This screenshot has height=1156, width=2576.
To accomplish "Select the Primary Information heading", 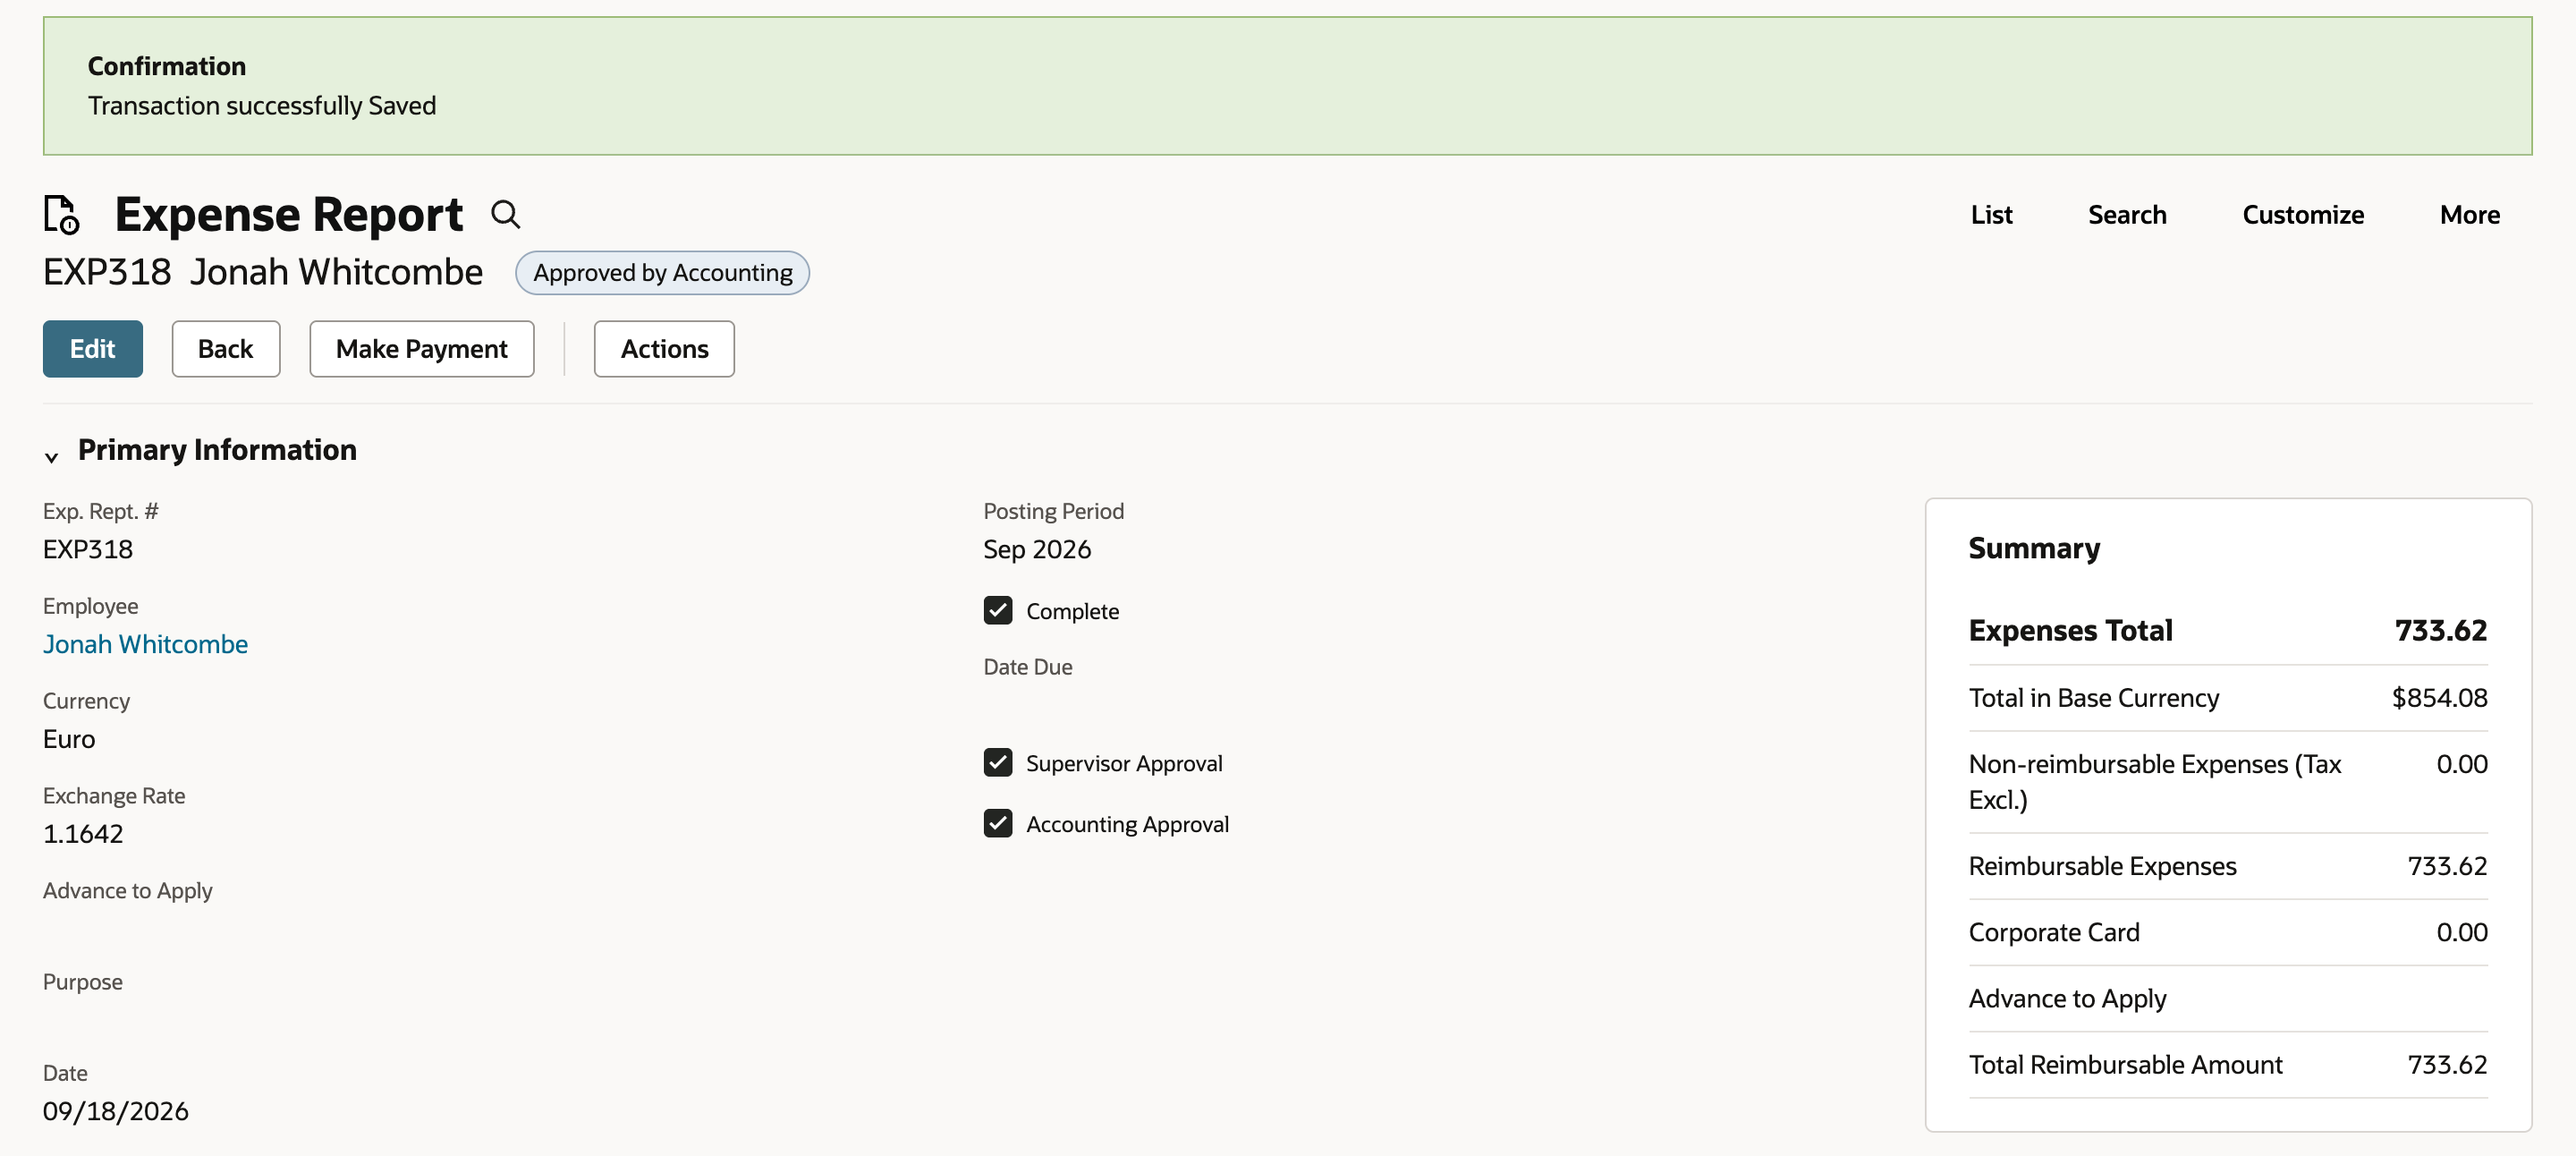I will [217, 449].
